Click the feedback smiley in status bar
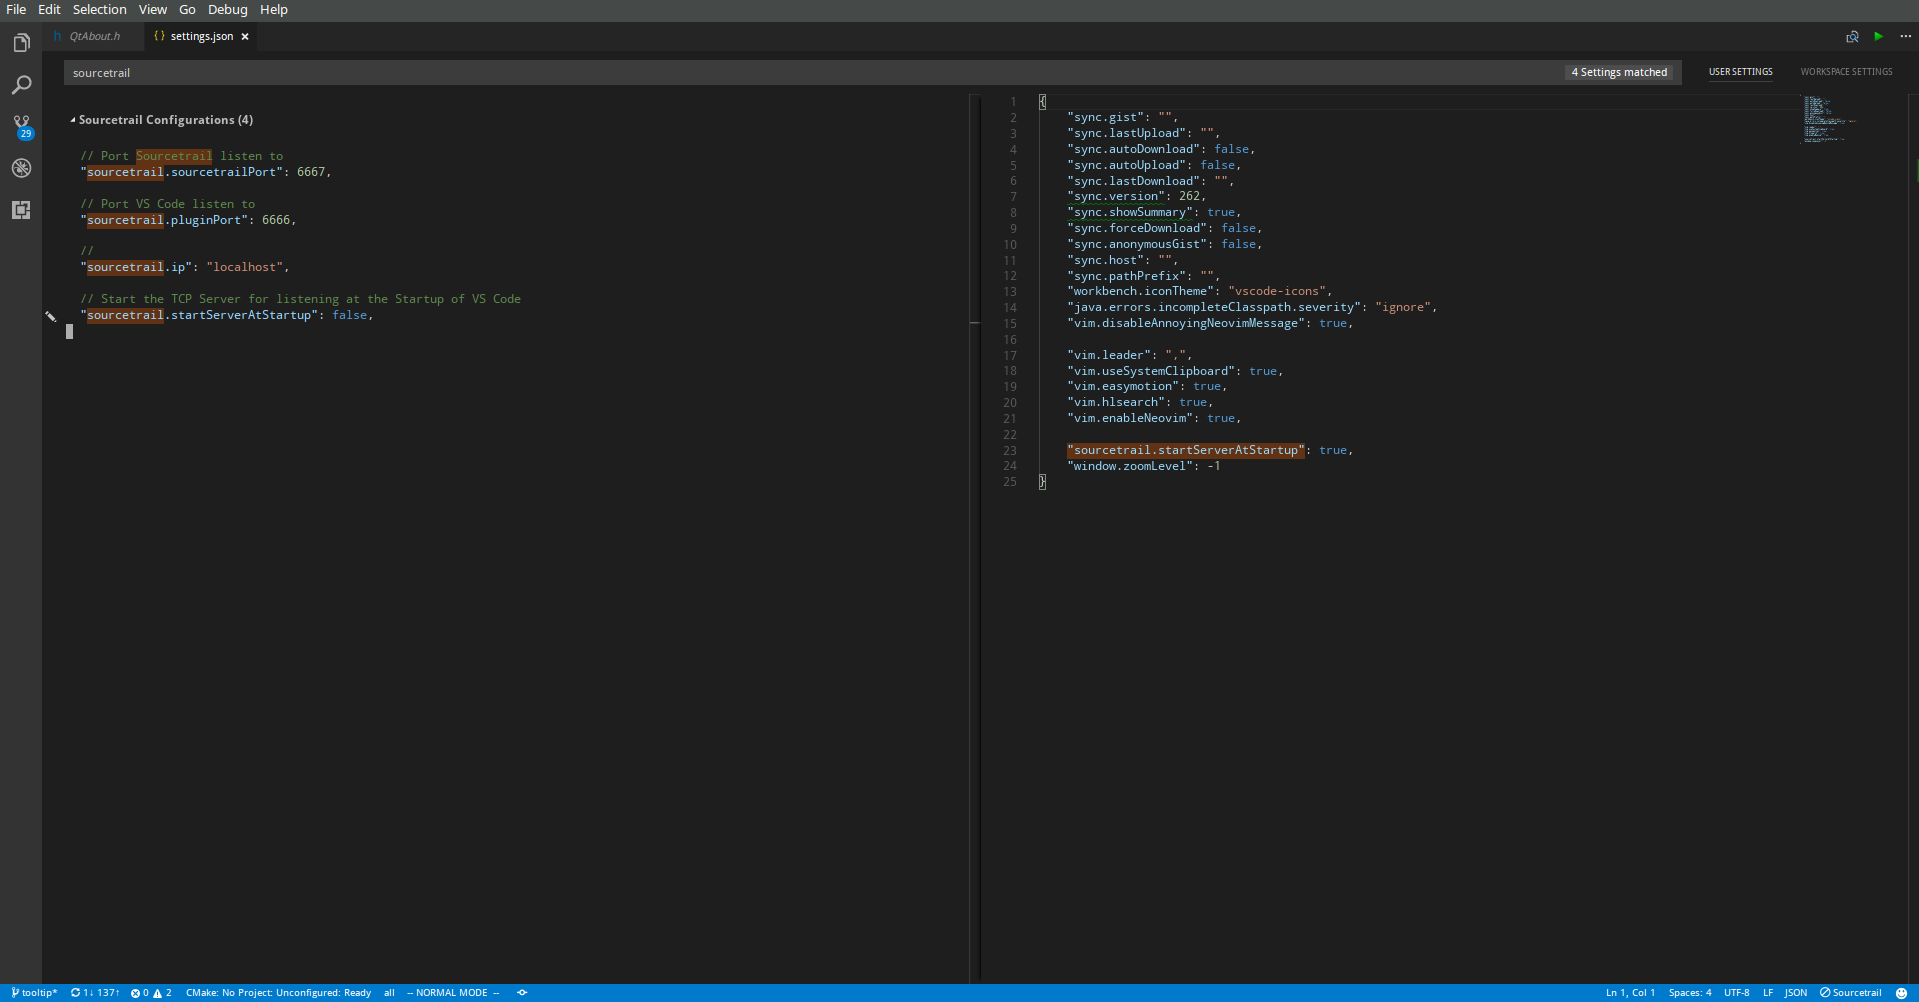 [1901, 993]
